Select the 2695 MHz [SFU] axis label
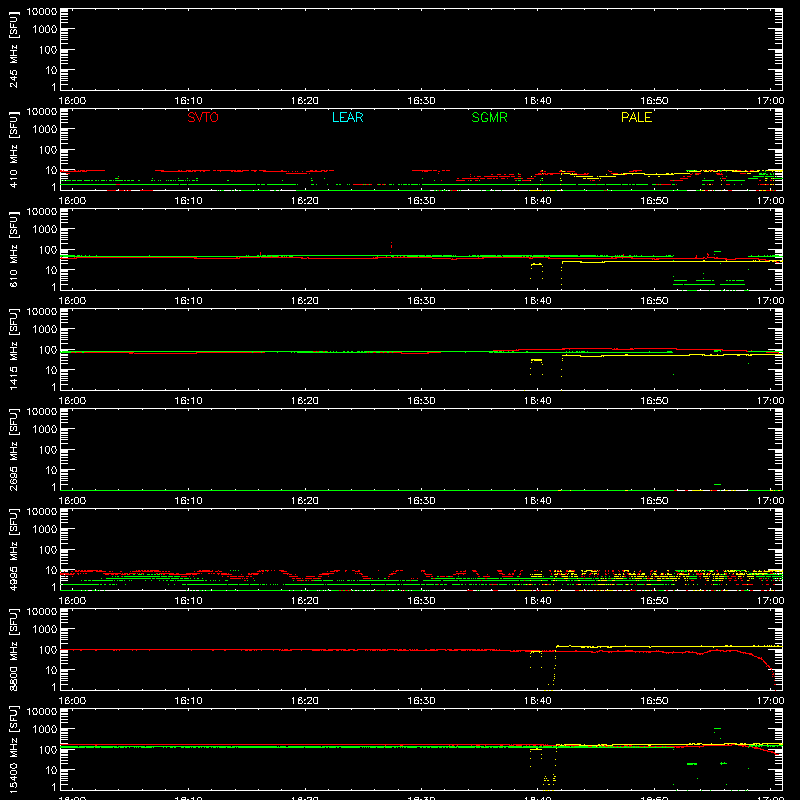The height and width of the screenshot is (800, 800). point(13,450)
